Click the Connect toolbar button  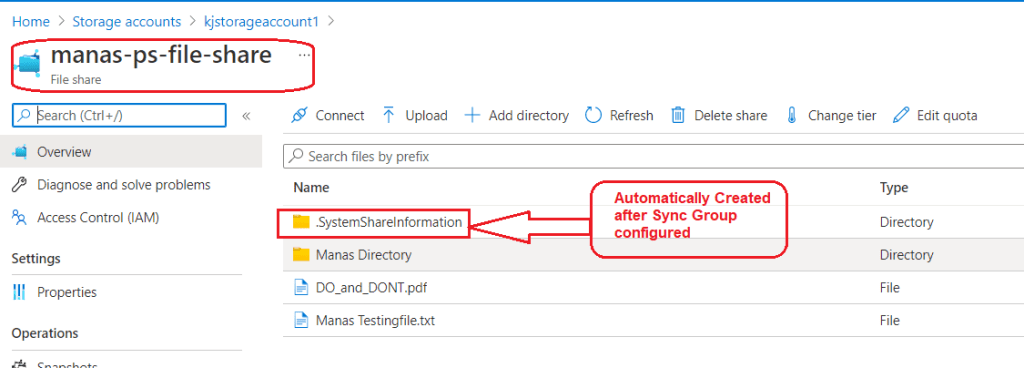pos(327,115)
